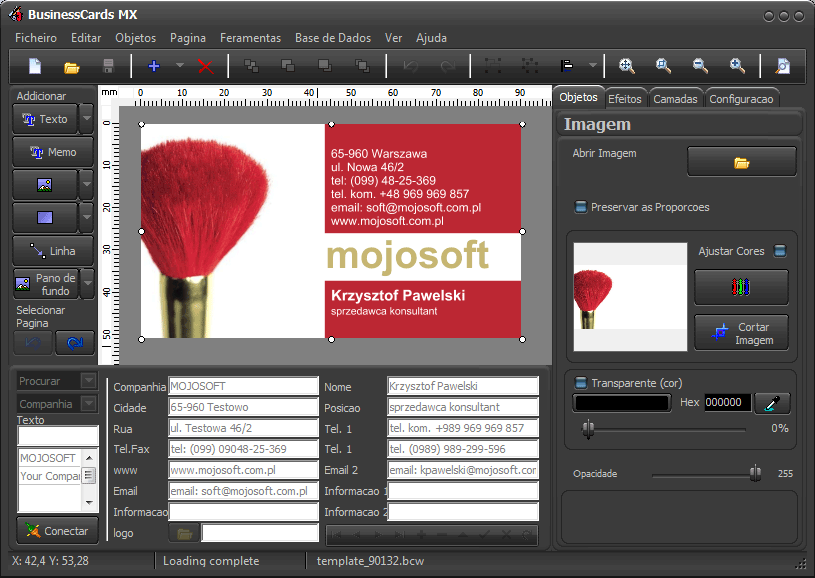Click the Hex color value field
This screenshot has height=578, width=815.
point(728,402)
